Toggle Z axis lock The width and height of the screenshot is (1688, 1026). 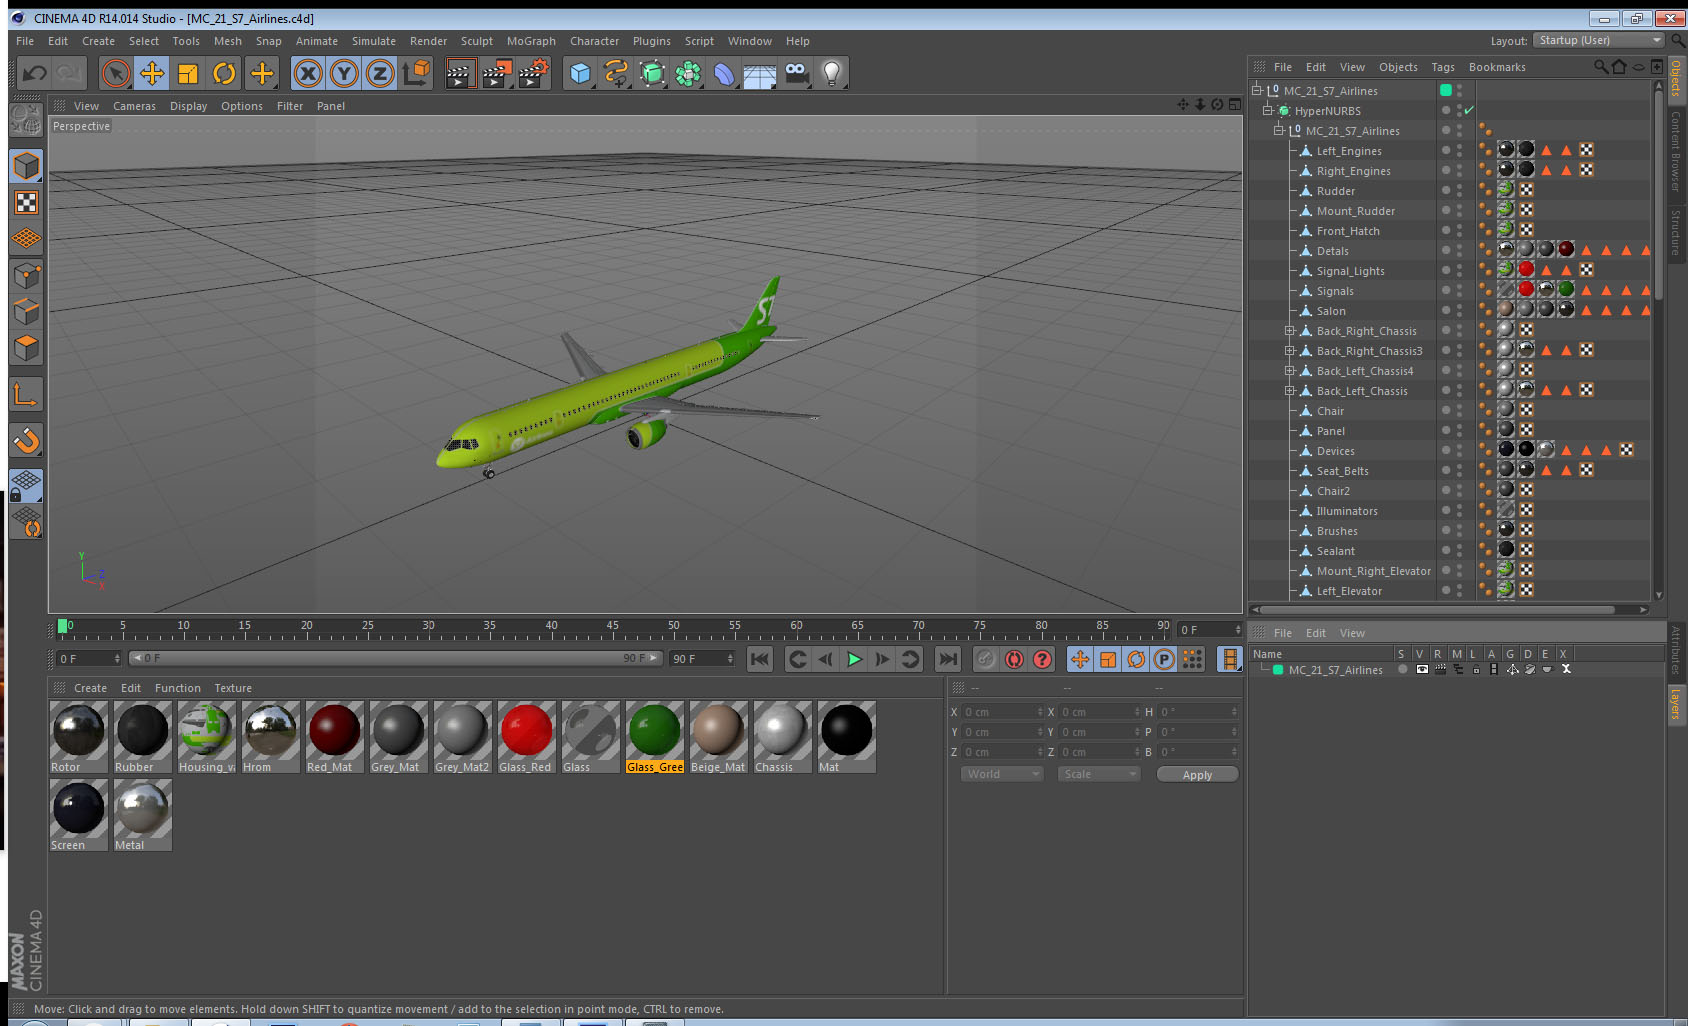[380, 73]
